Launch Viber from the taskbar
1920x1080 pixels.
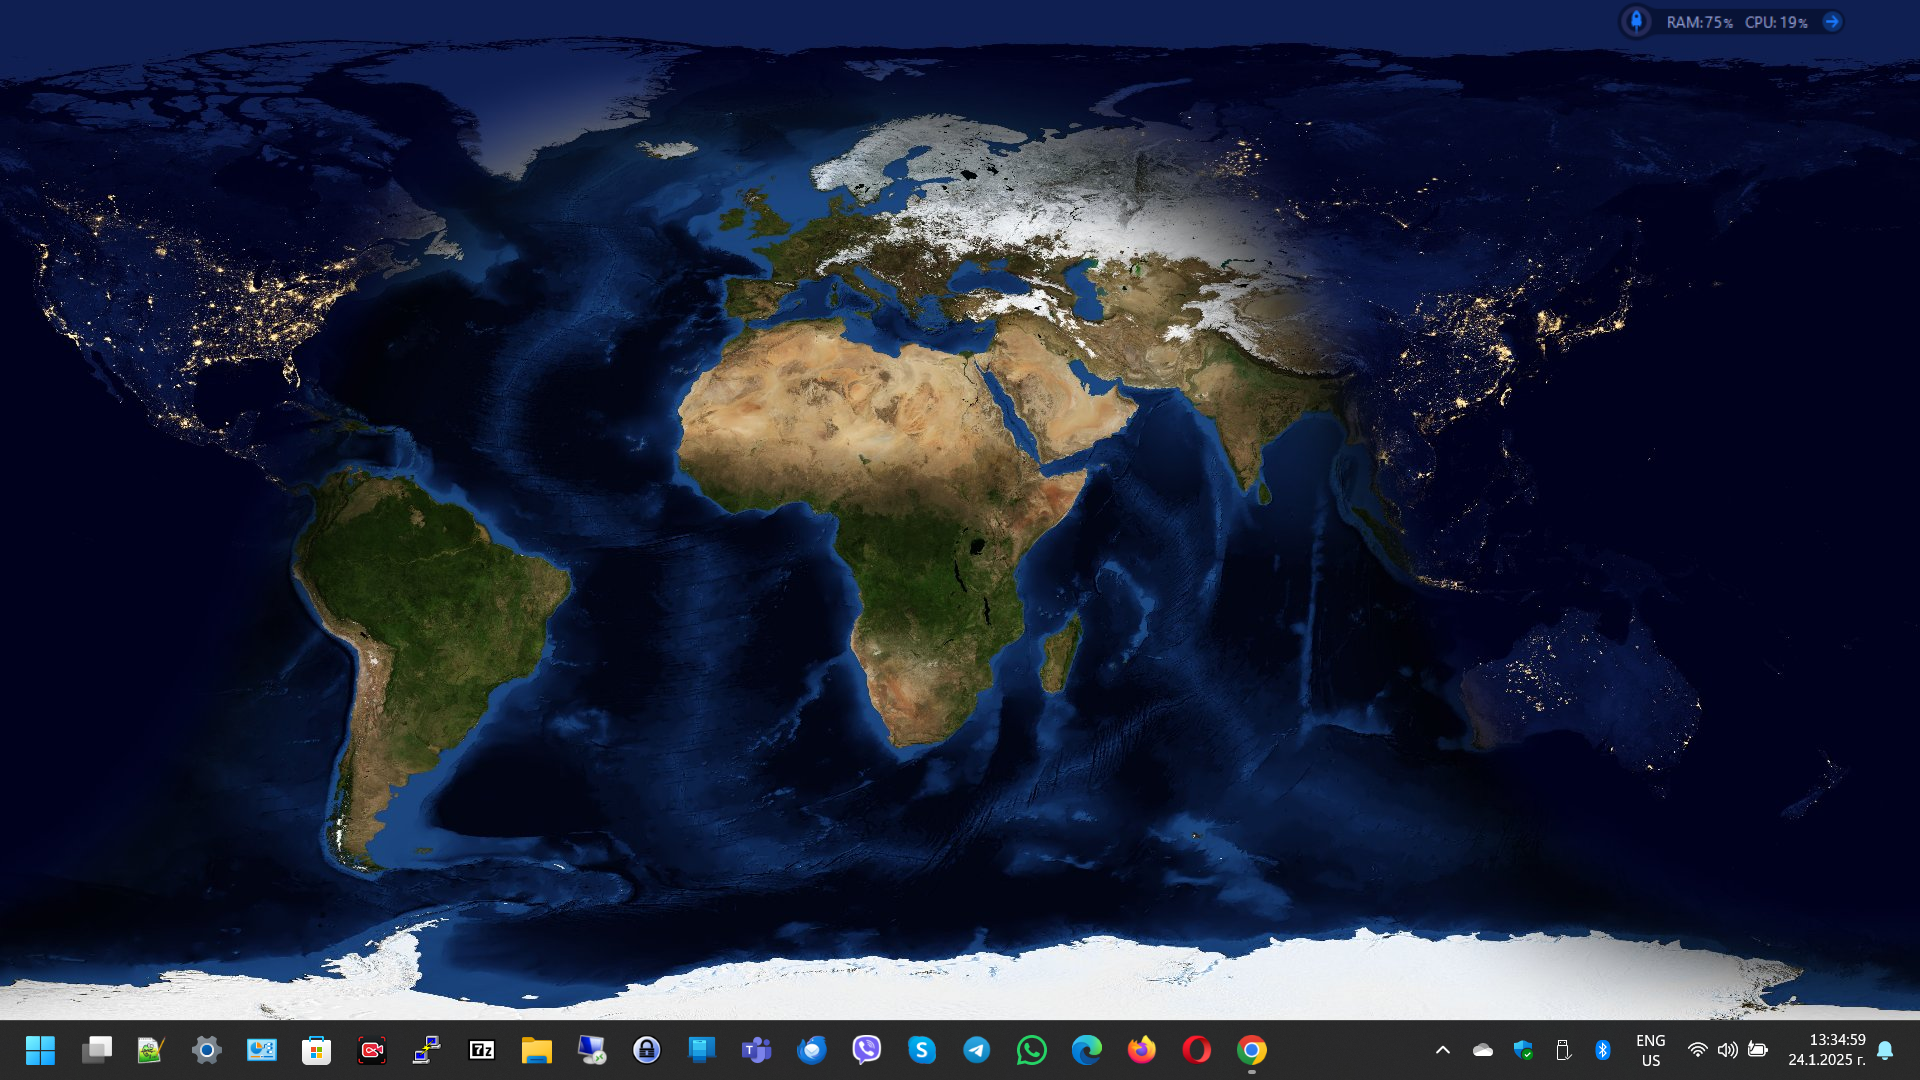coord(867,1050)
